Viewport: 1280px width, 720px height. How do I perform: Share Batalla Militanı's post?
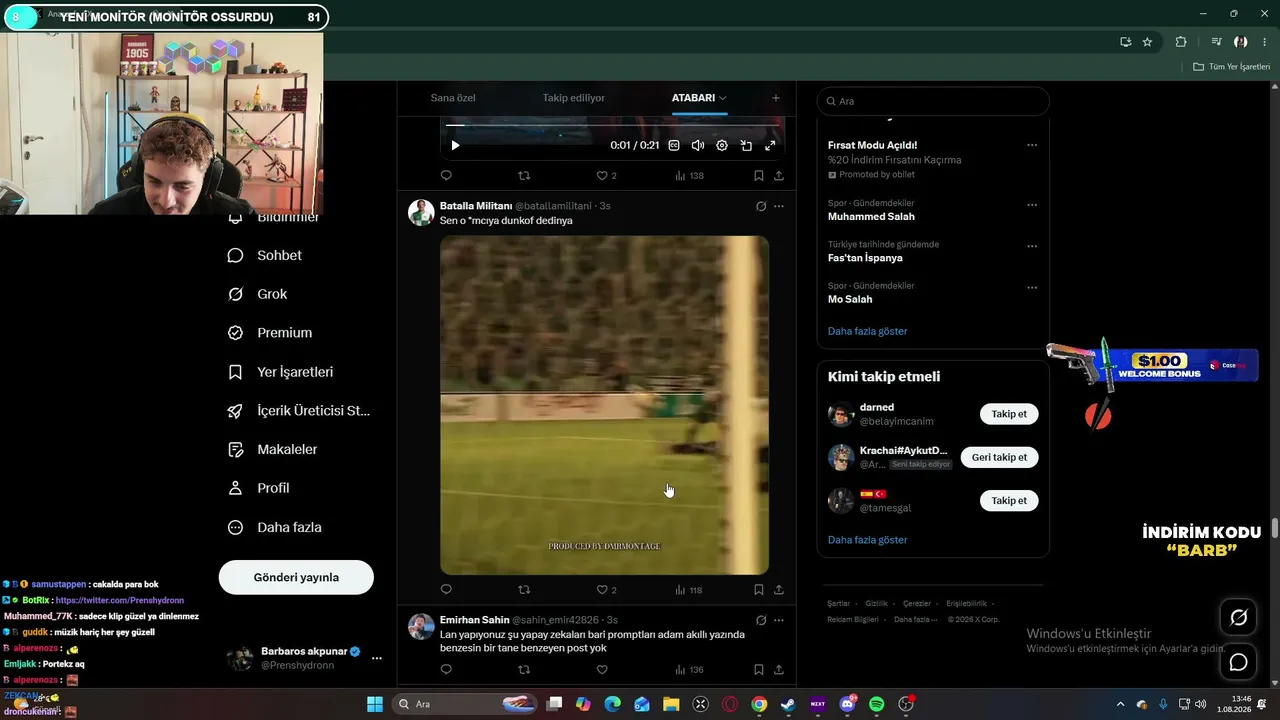779,590
